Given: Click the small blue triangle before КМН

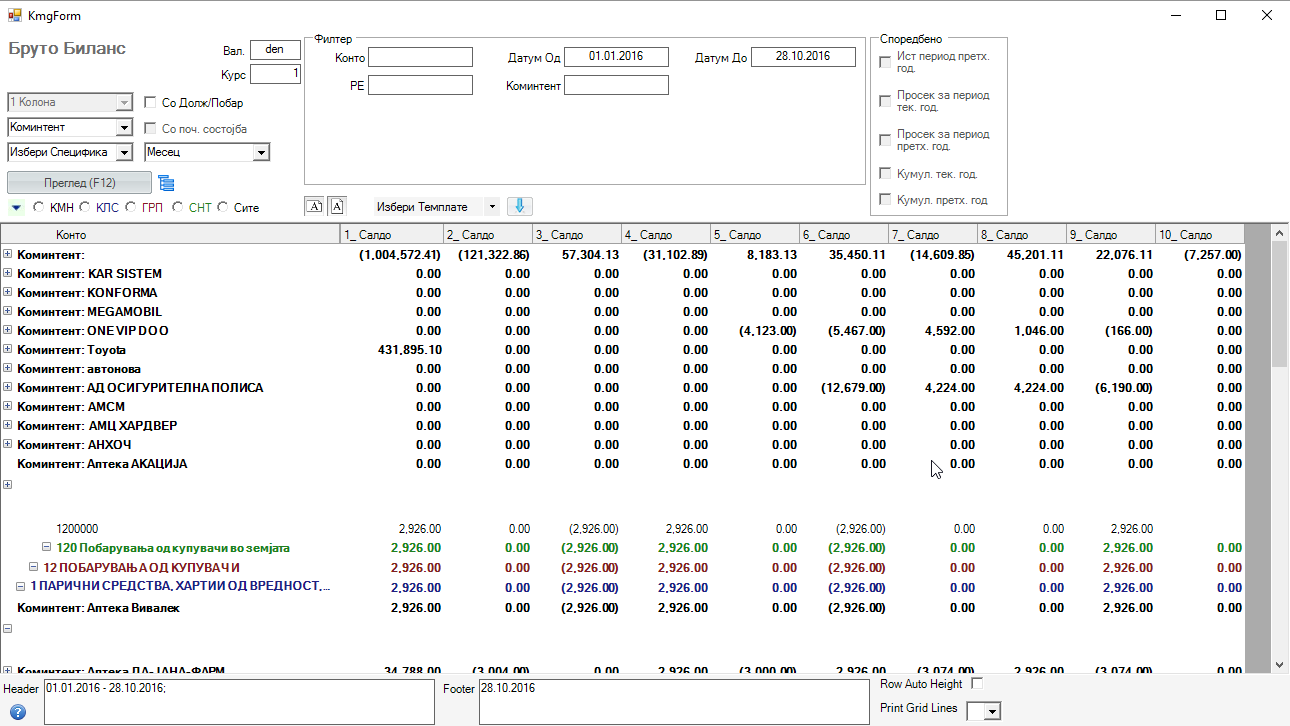Looking at the screenshot, I should pyautogui.click(x=17, y=208).
